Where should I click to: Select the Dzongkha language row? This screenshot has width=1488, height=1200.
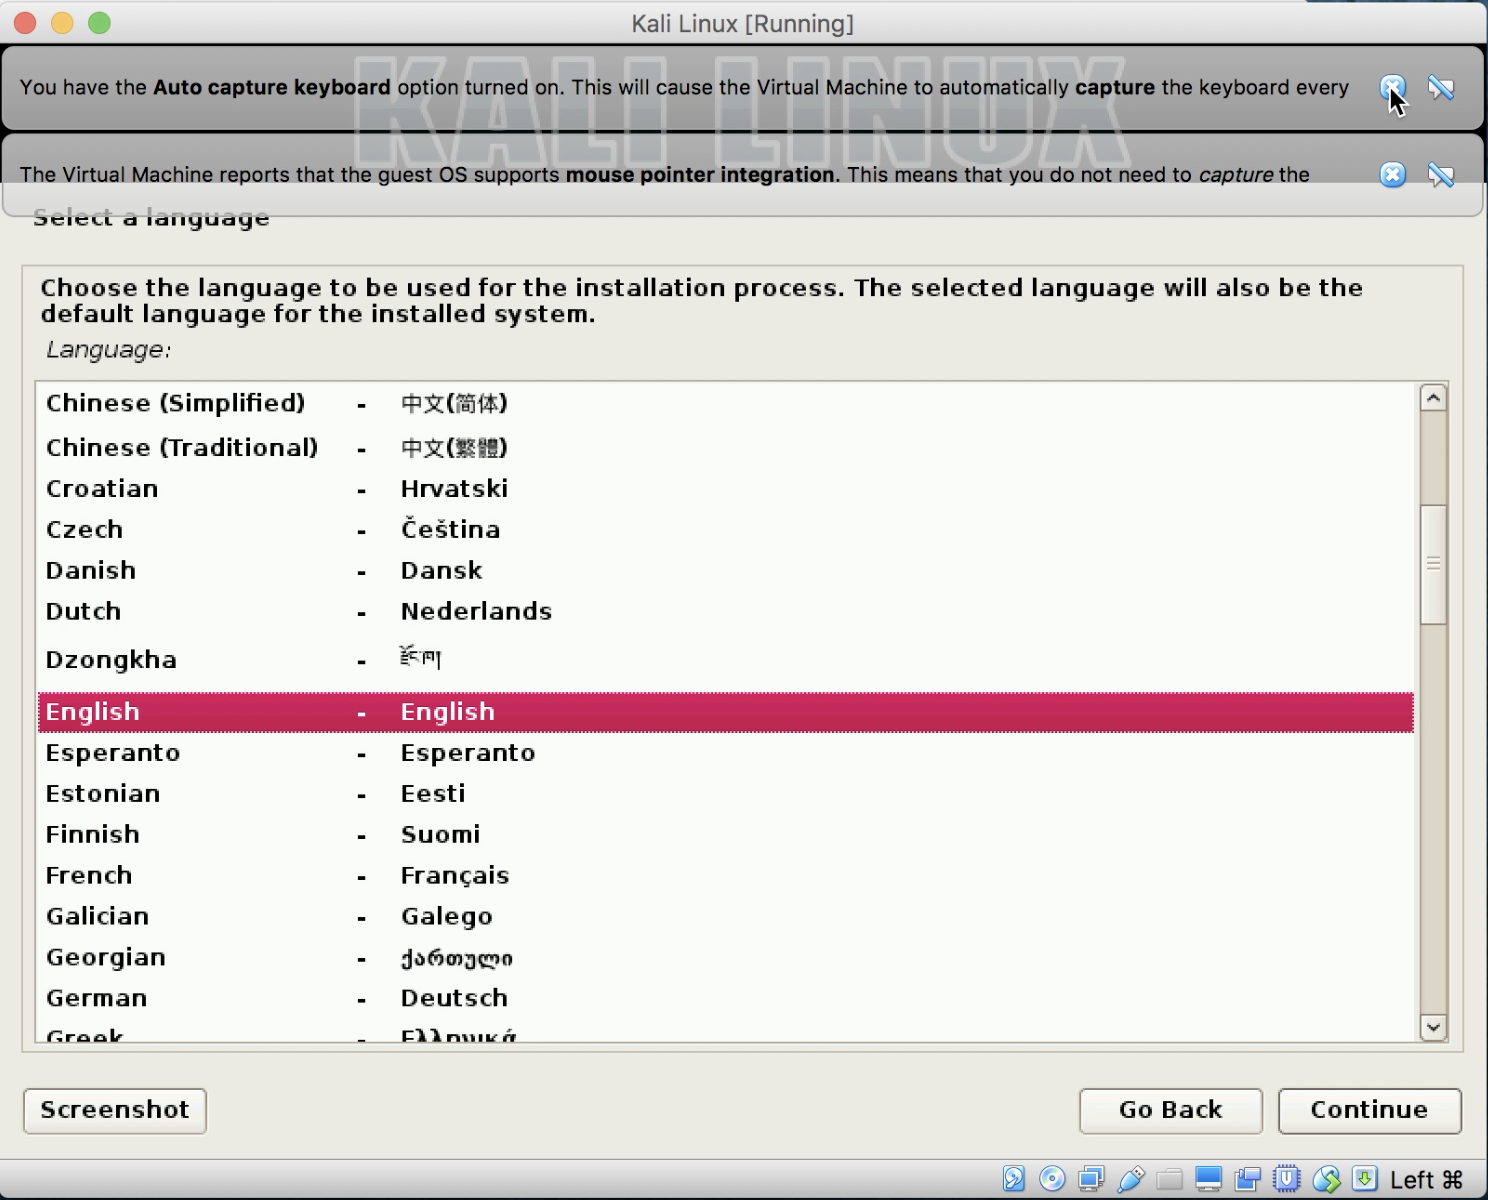tap(726, 660)
